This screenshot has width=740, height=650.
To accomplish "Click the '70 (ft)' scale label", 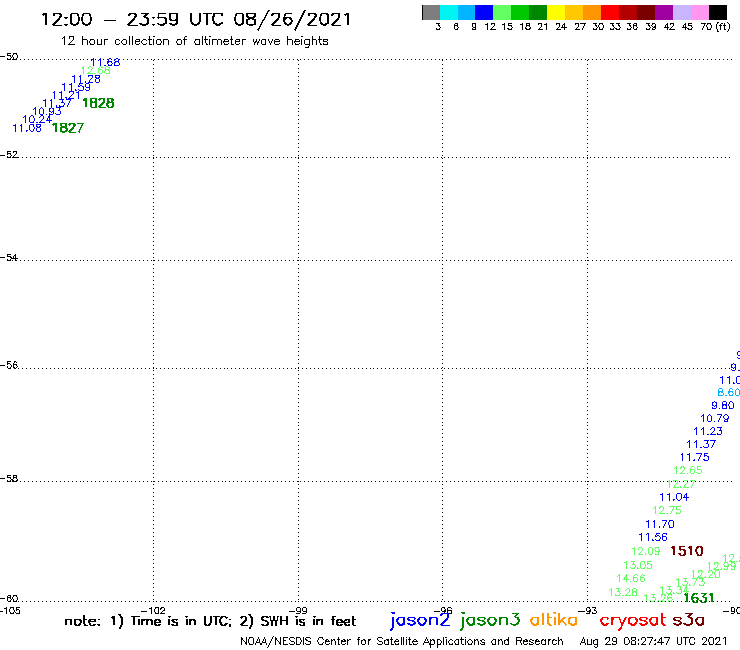I will click(715, 27).
